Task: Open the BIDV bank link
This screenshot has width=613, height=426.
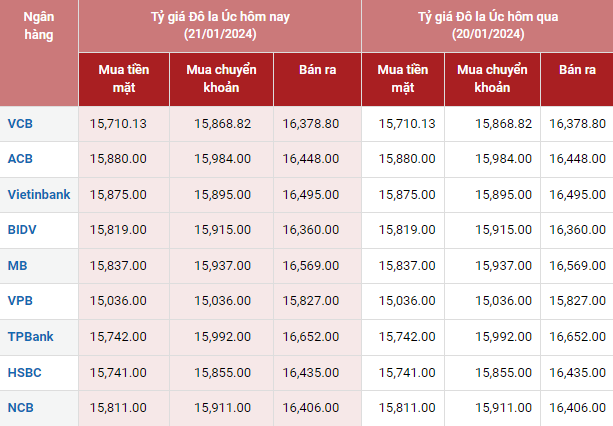Action: tap(23, 230)
